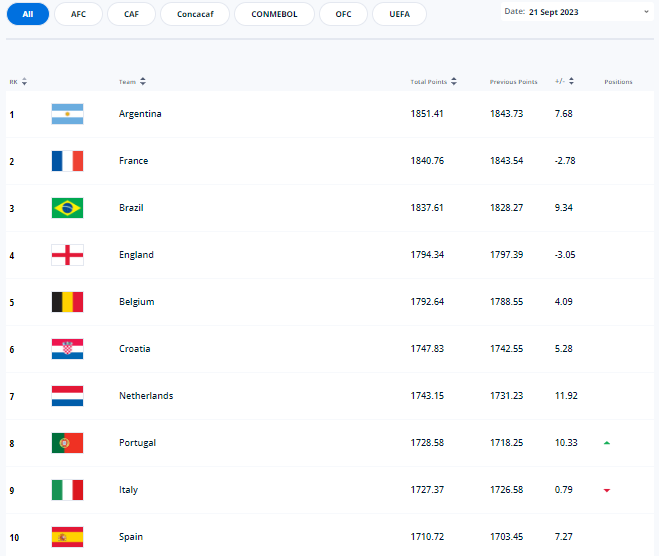Sort by the RK rank column
Image resolution: width=659 pixels, height=556 pixels.
coord(18,82)
